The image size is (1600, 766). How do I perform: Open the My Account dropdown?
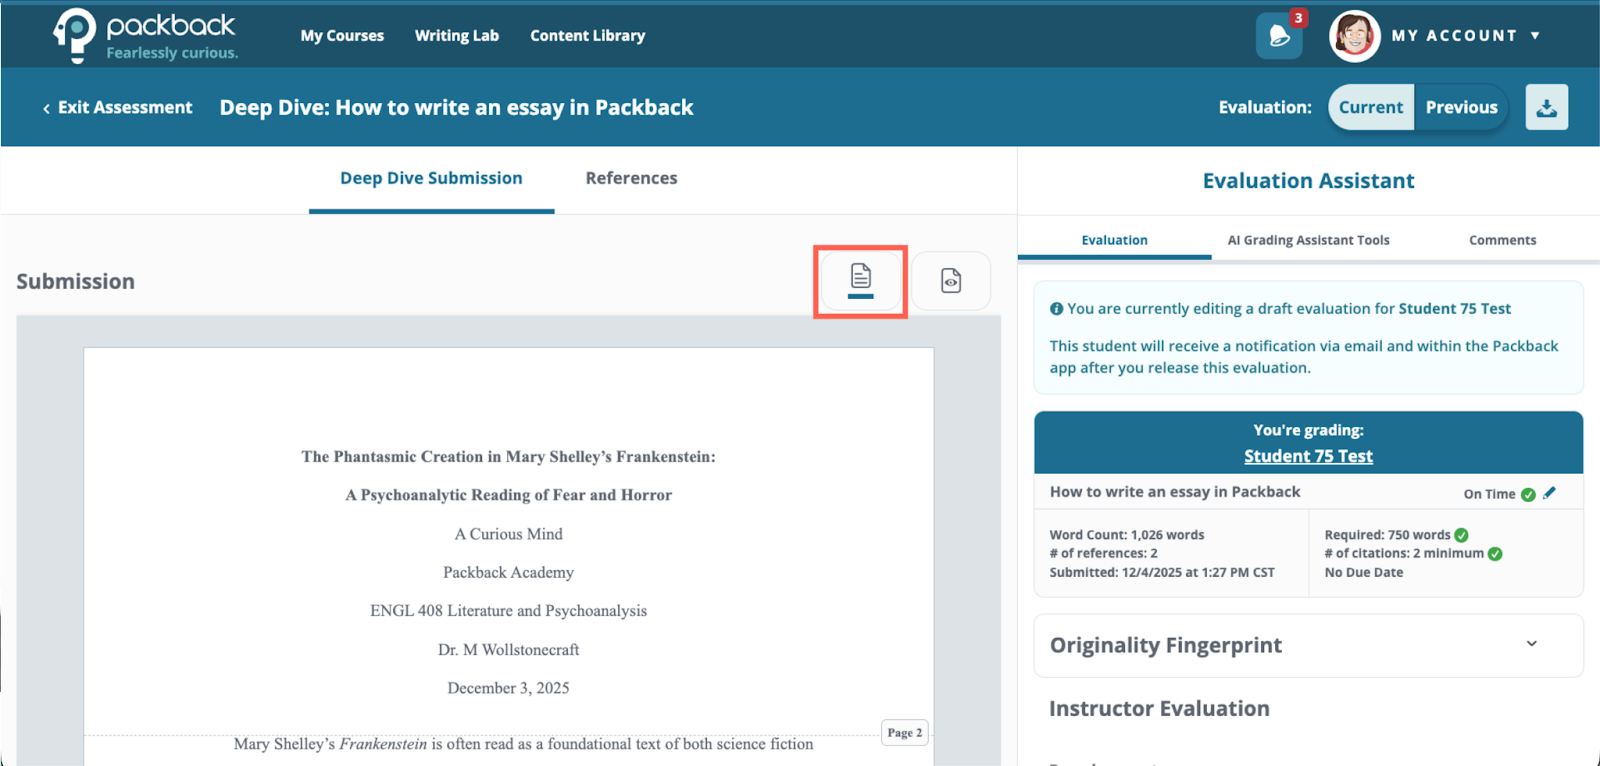1465,36
